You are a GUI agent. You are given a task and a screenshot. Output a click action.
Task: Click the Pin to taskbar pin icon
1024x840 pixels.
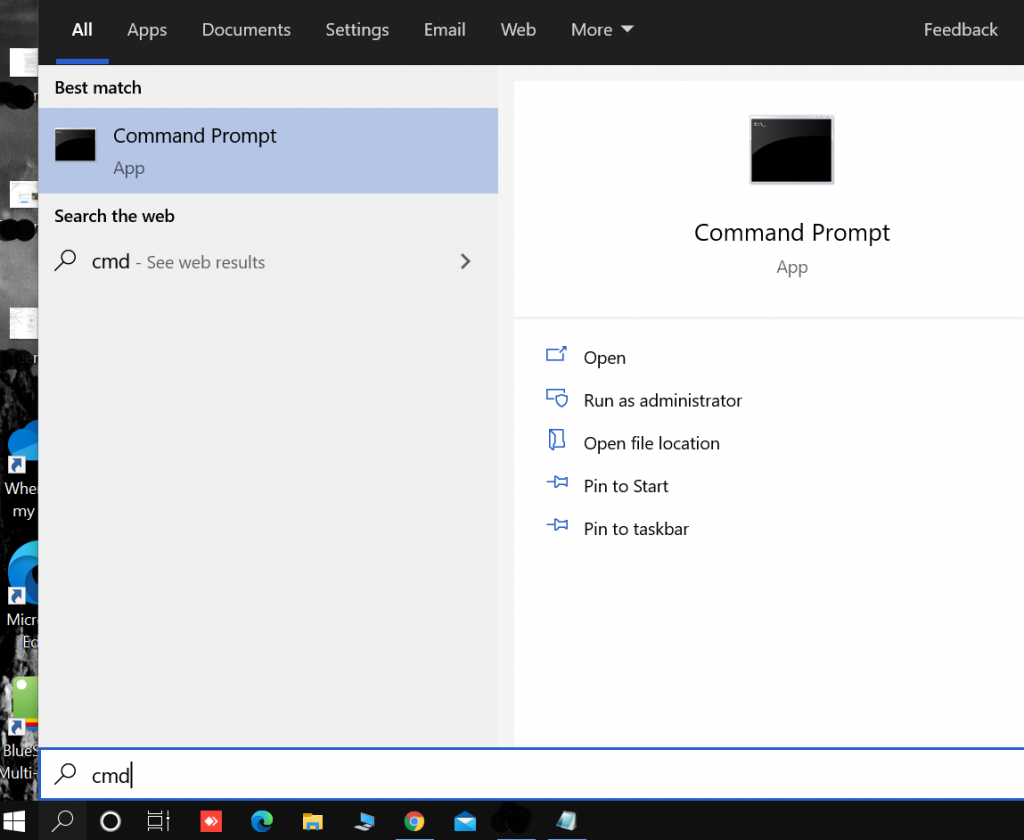pos(557,525)
